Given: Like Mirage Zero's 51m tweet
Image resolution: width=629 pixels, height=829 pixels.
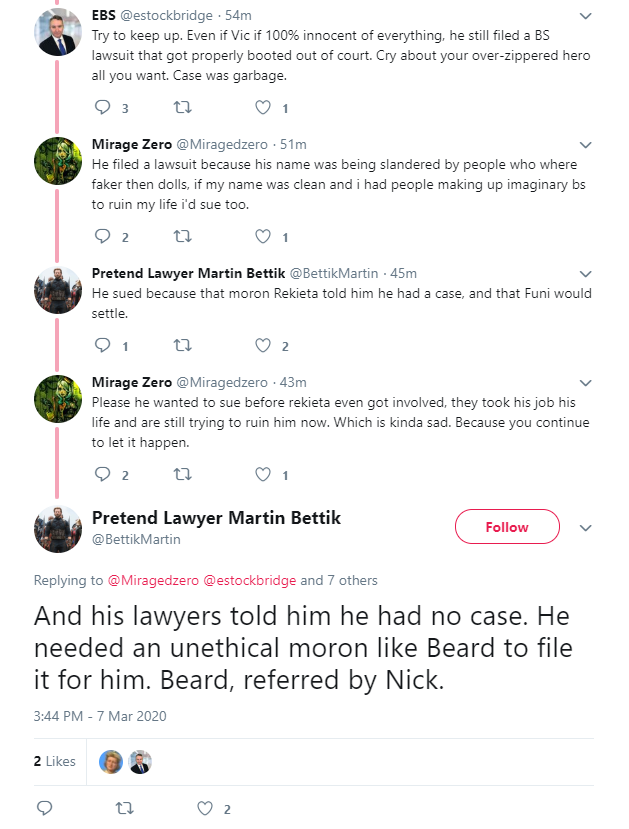Looking at the screenshot, I should point(263,236).
